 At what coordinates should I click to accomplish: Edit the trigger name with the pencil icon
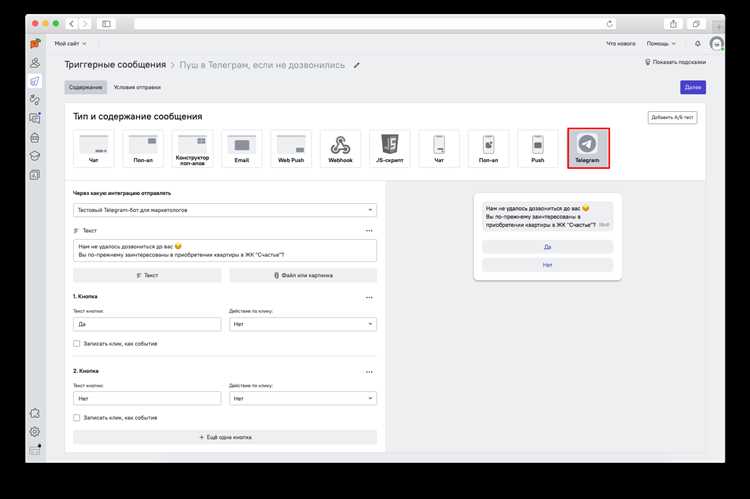click(356, 65)
